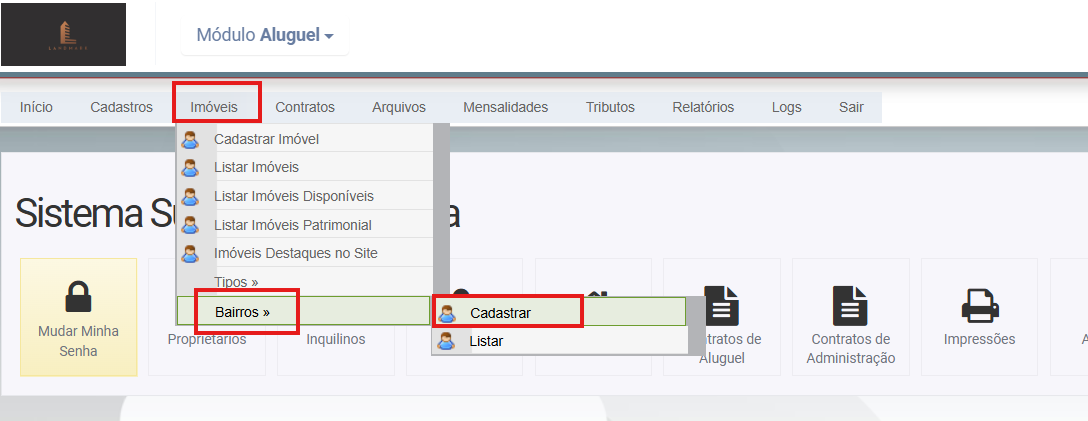Click the user icon beside Cadastrar Imóvel
The width and height of the screenshot is (1088, 421).
(190, 139)
